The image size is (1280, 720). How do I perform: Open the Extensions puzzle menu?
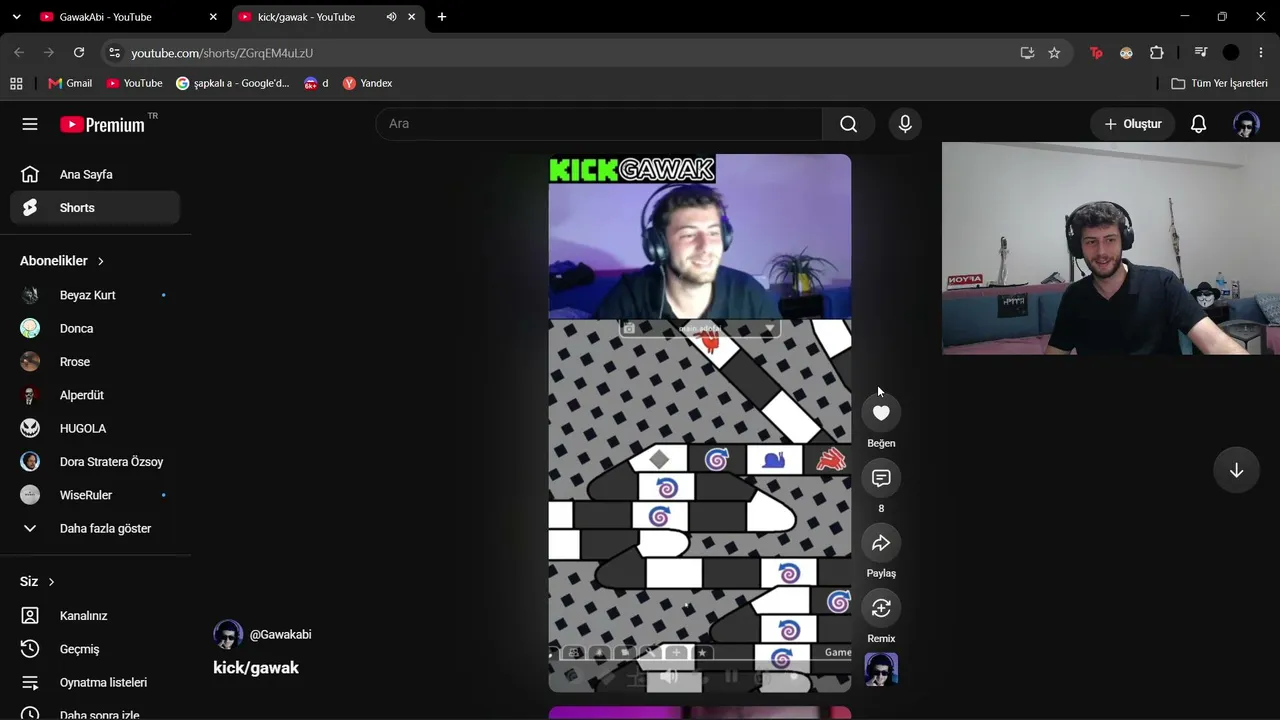coord(1157,53)
